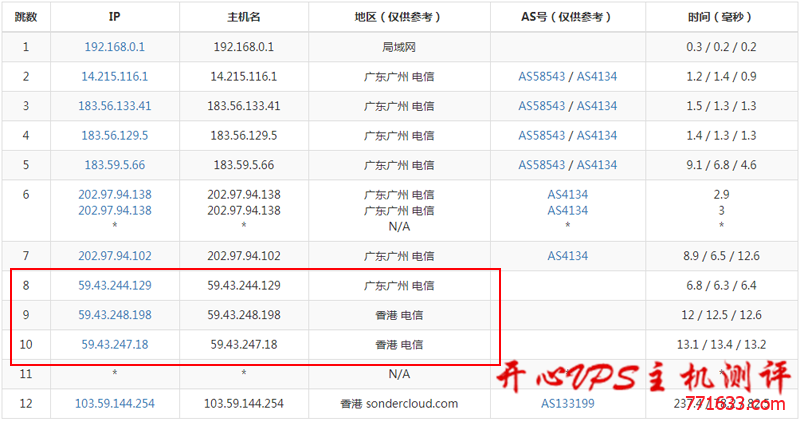Open the blue 202.97.94.102 IP link
This screenshot has height=422, width=800.
pos(115,256)
